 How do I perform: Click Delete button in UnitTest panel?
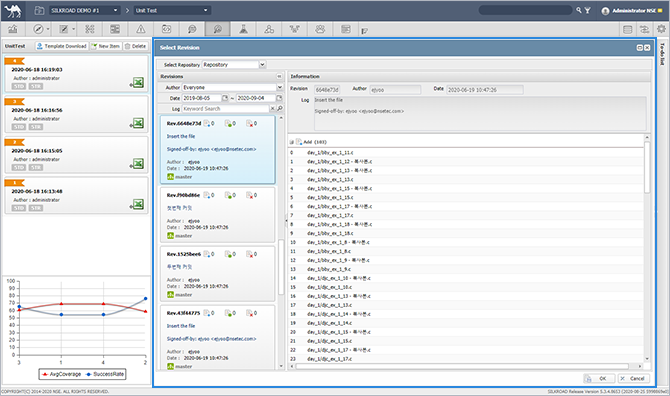[135, 46]
